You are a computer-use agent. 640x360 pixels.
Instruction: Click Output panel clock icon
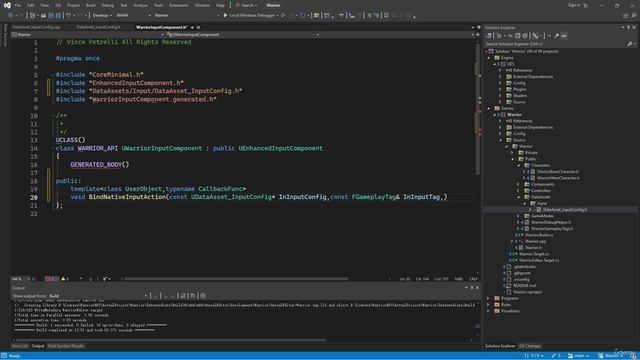[203, 296]
